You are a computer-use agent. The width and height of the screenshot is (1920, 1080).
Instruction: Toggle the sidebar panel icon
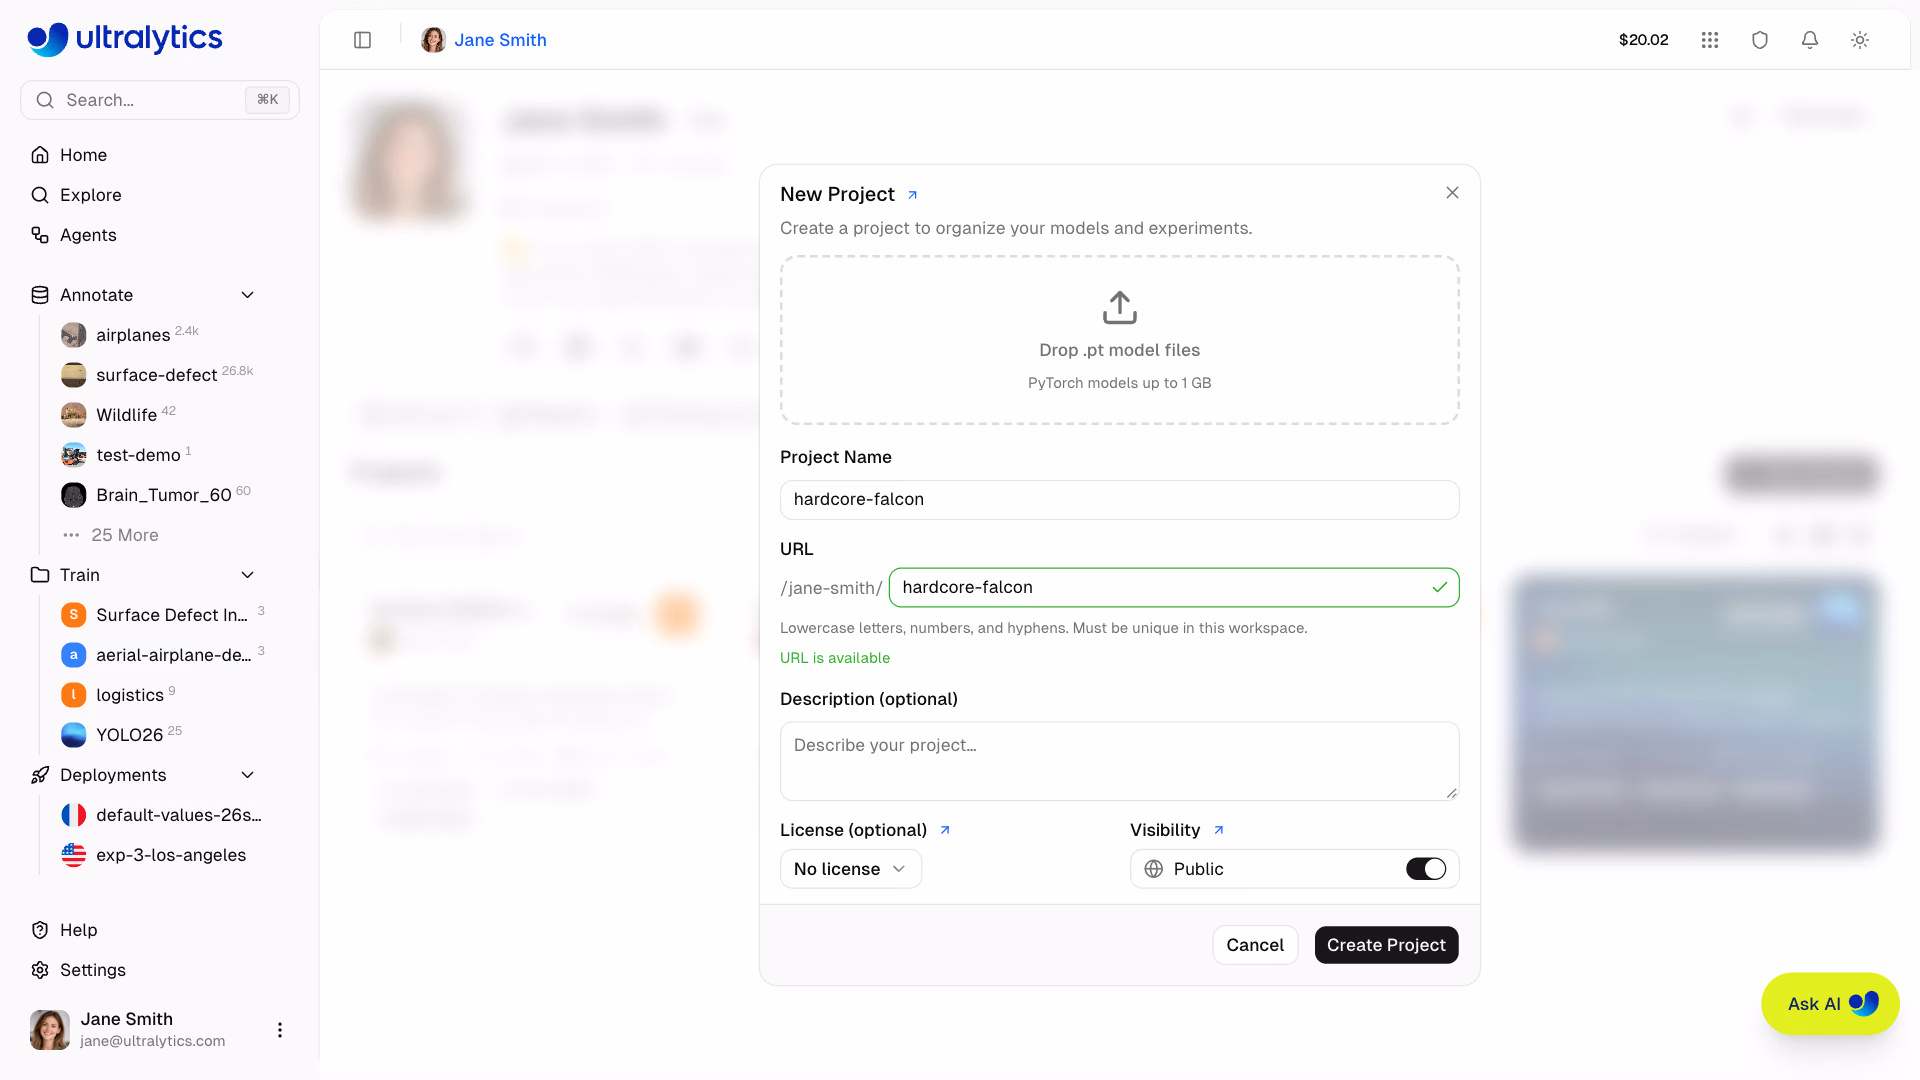363,40
